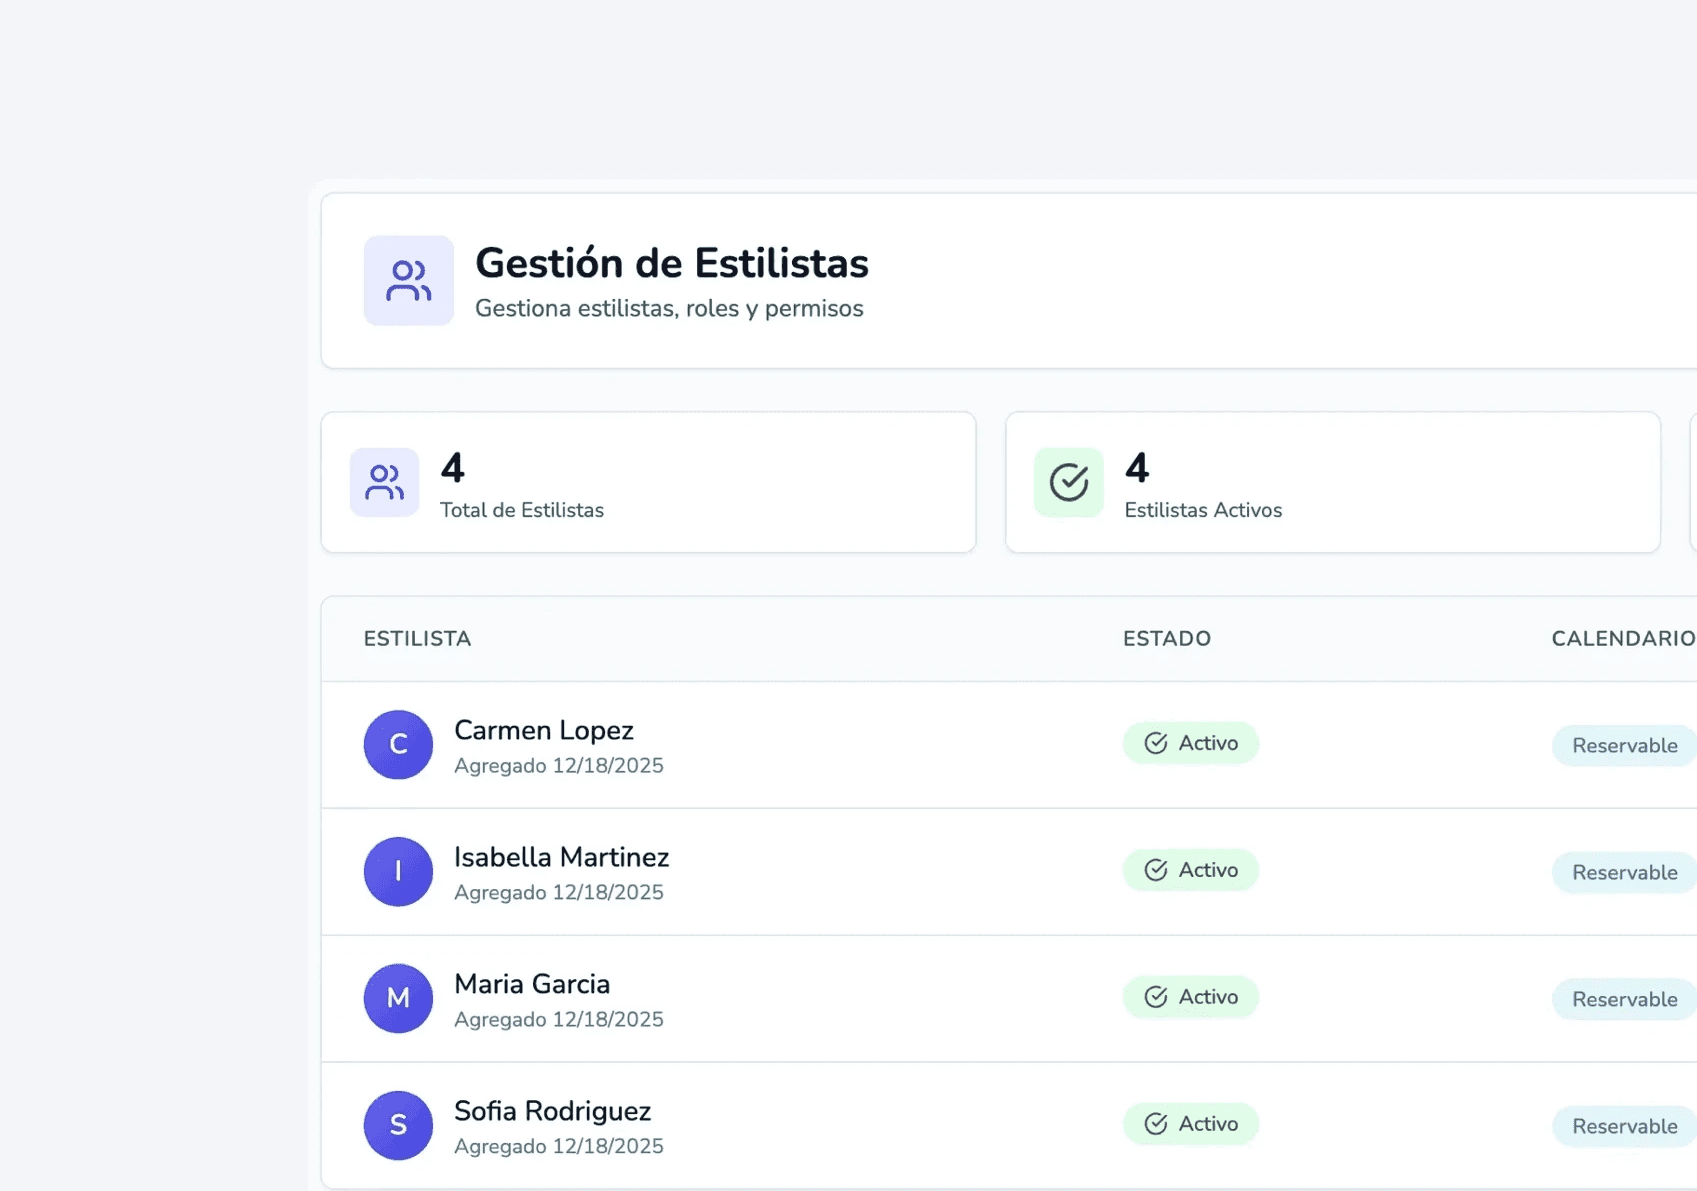Select the check icon on Maria Garcia's Activo badge
Viewport: 1697px width, 1191px height.
point(1157,997)
